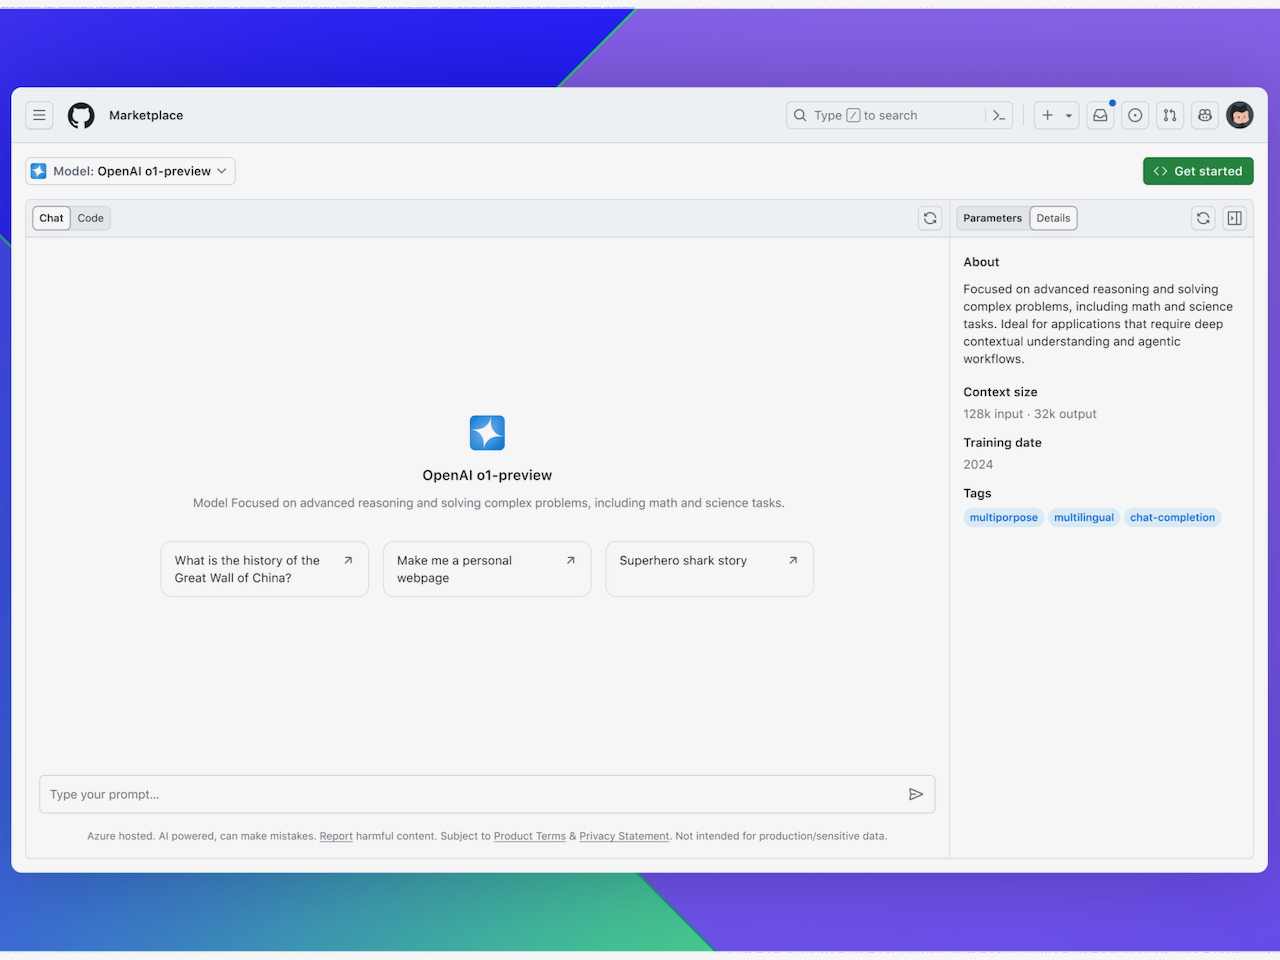Open the Product Terms link
The height and width of the screenshot is (960, 1280).
pyautogui.click(x=530, y=836)
